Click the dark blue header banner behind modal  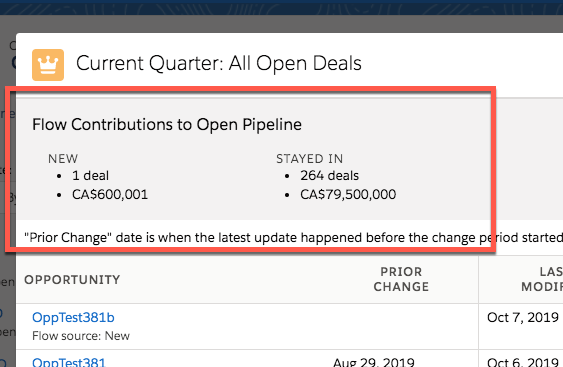(282, 7)
